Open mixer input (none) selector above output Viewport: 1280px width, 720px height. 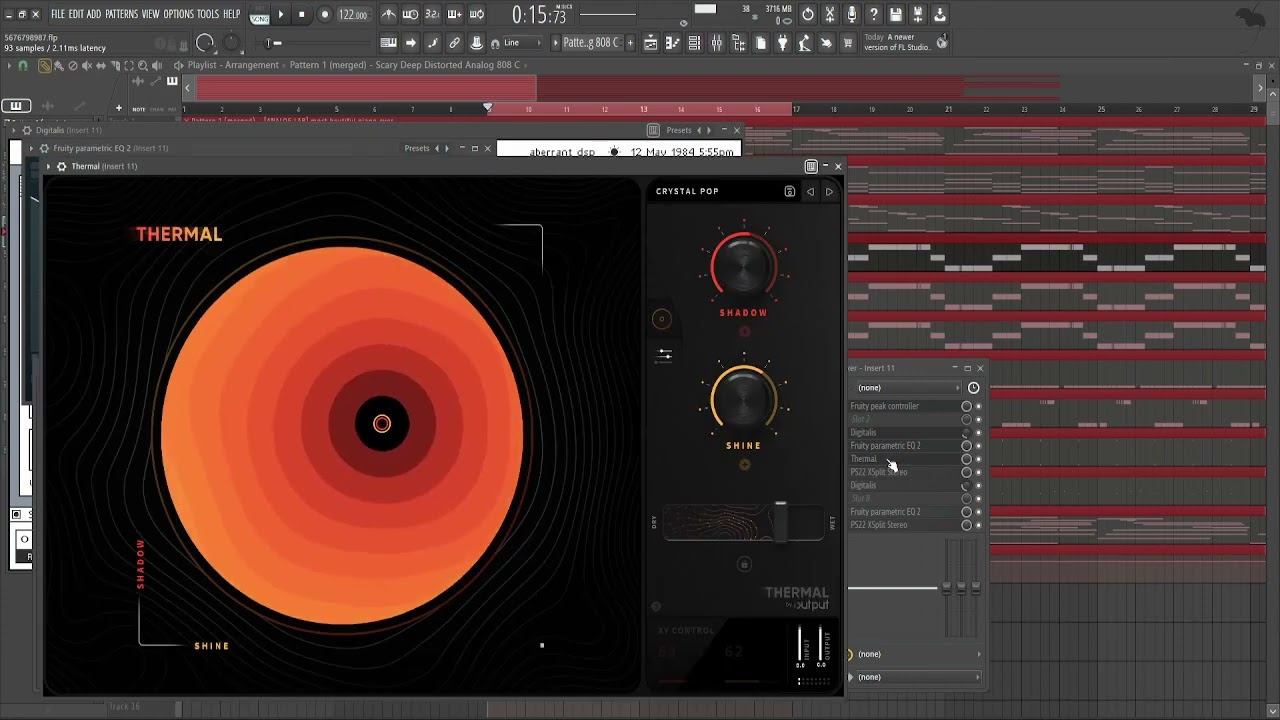click(x=915, y=654)
